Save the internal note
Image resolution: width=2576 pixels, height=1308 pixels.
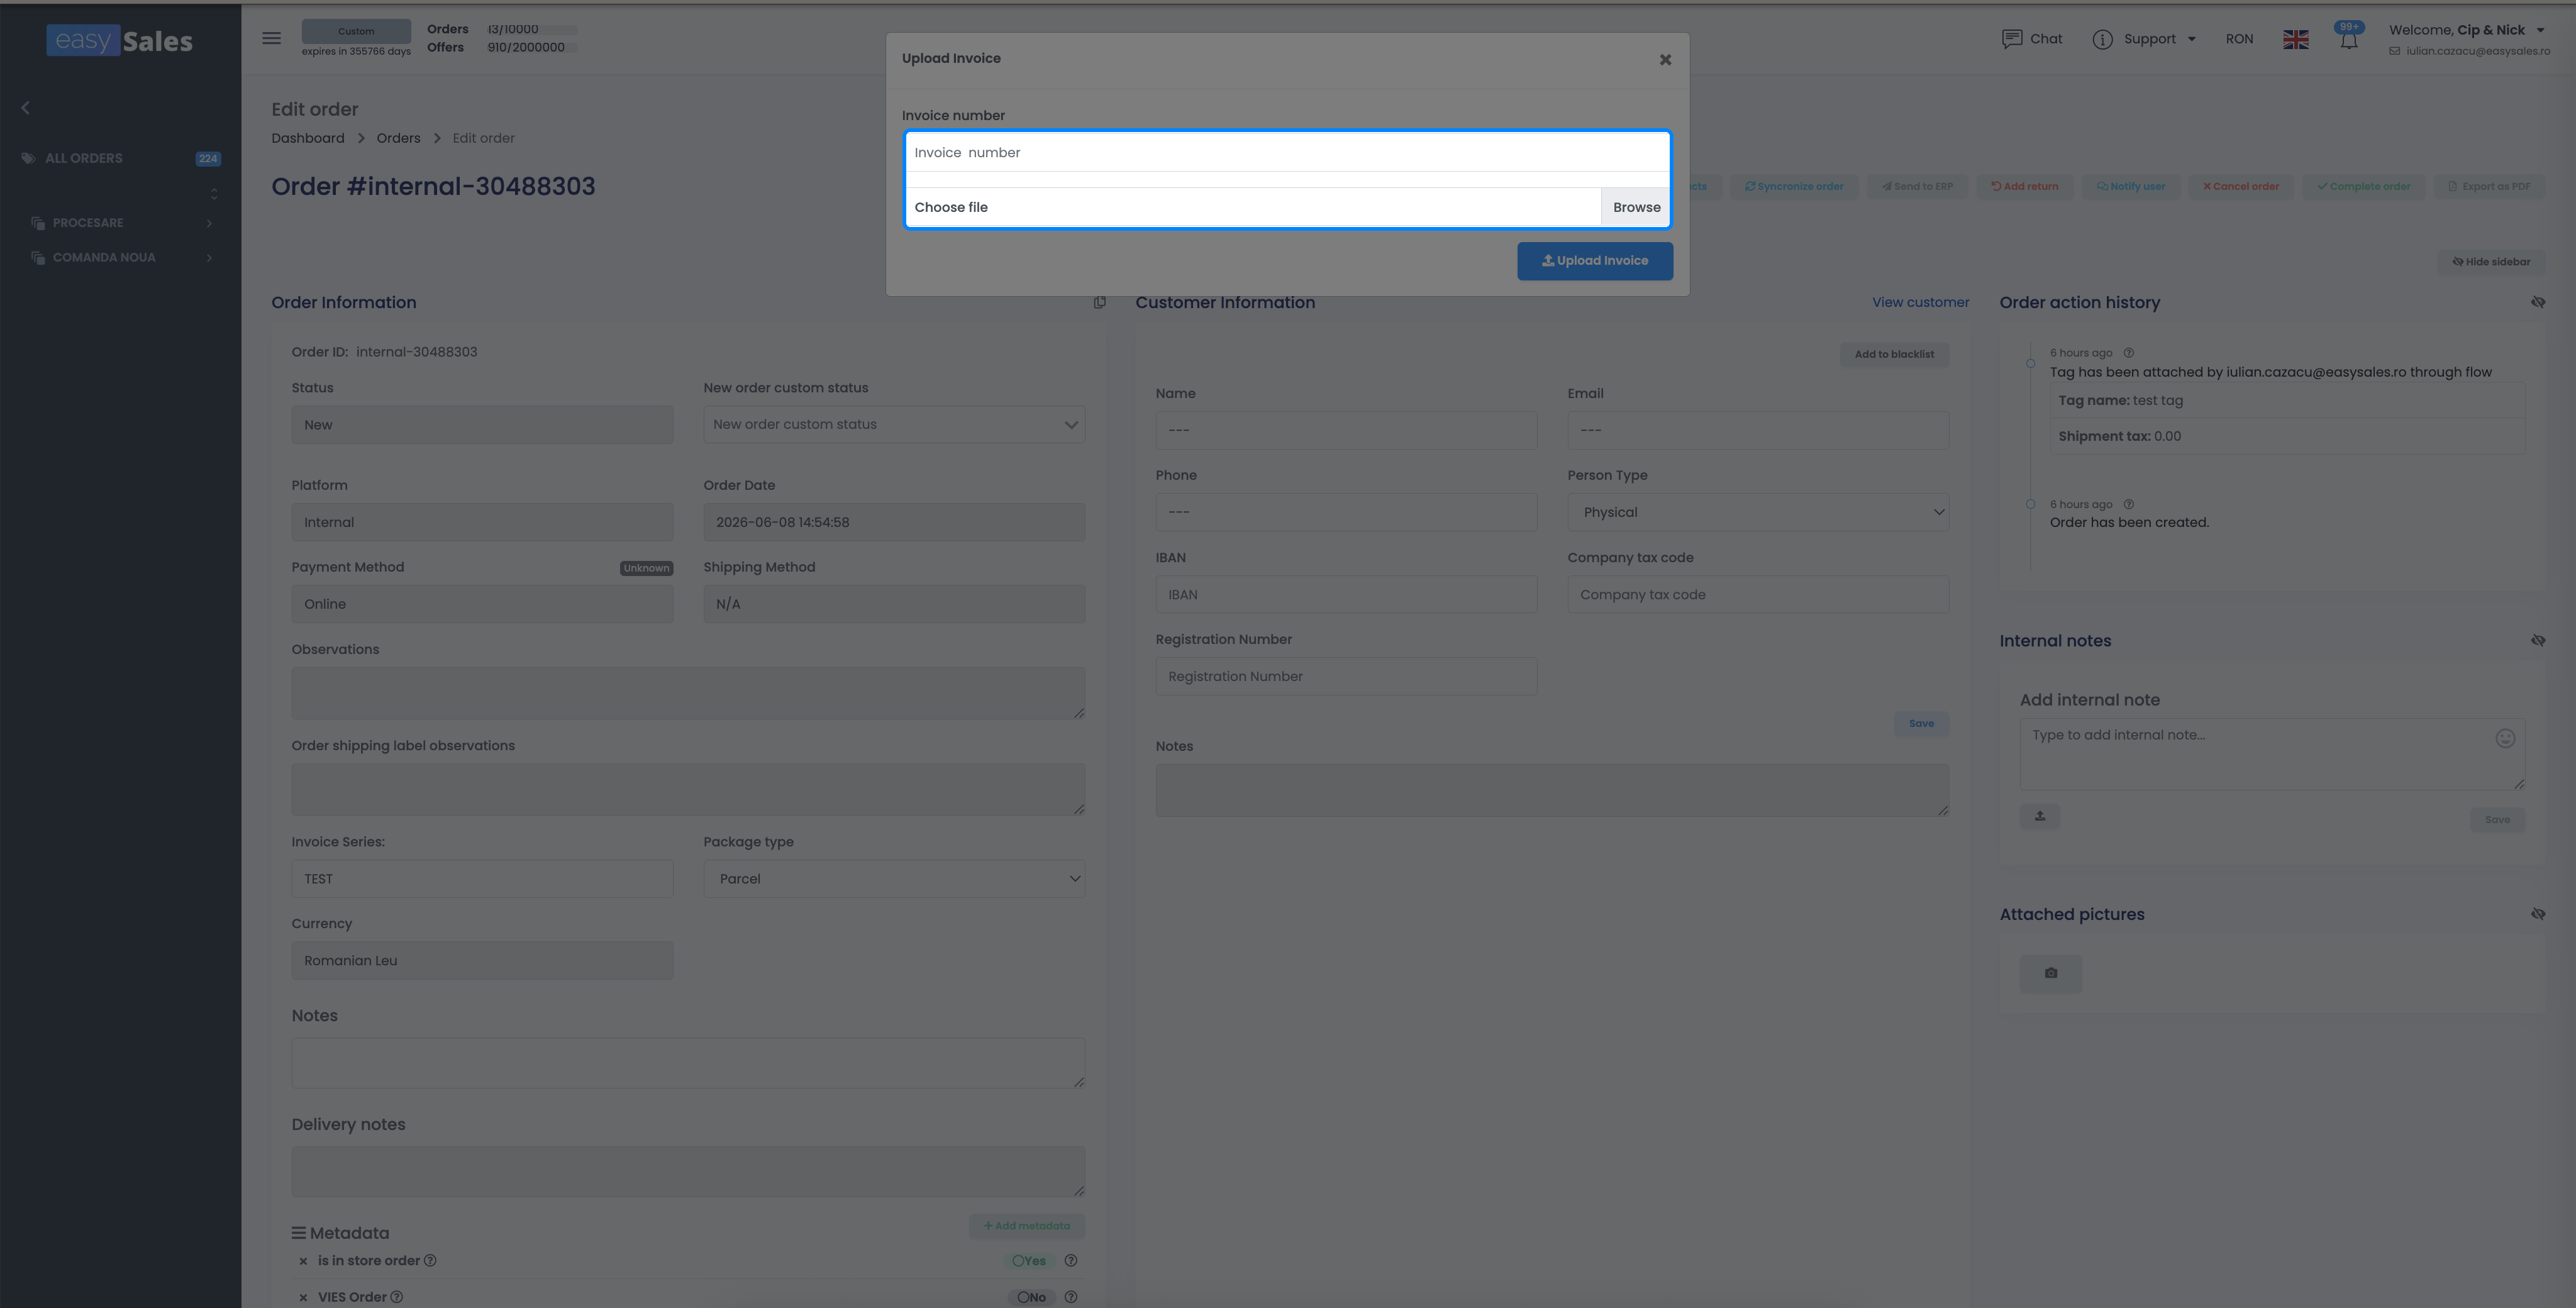2497,820
